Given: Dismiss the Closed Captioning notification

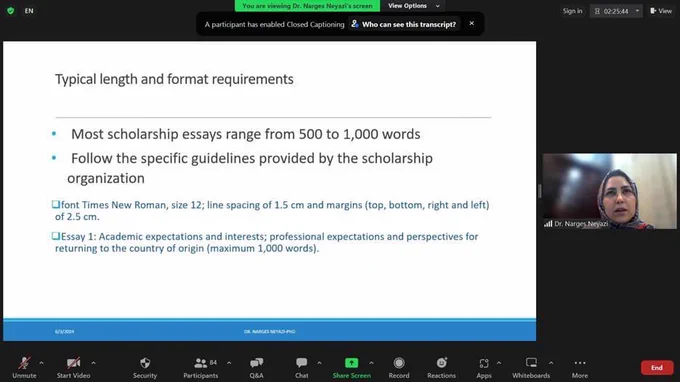Looking at the screenshot, I should pyautogui.click(x=471, y=23).
